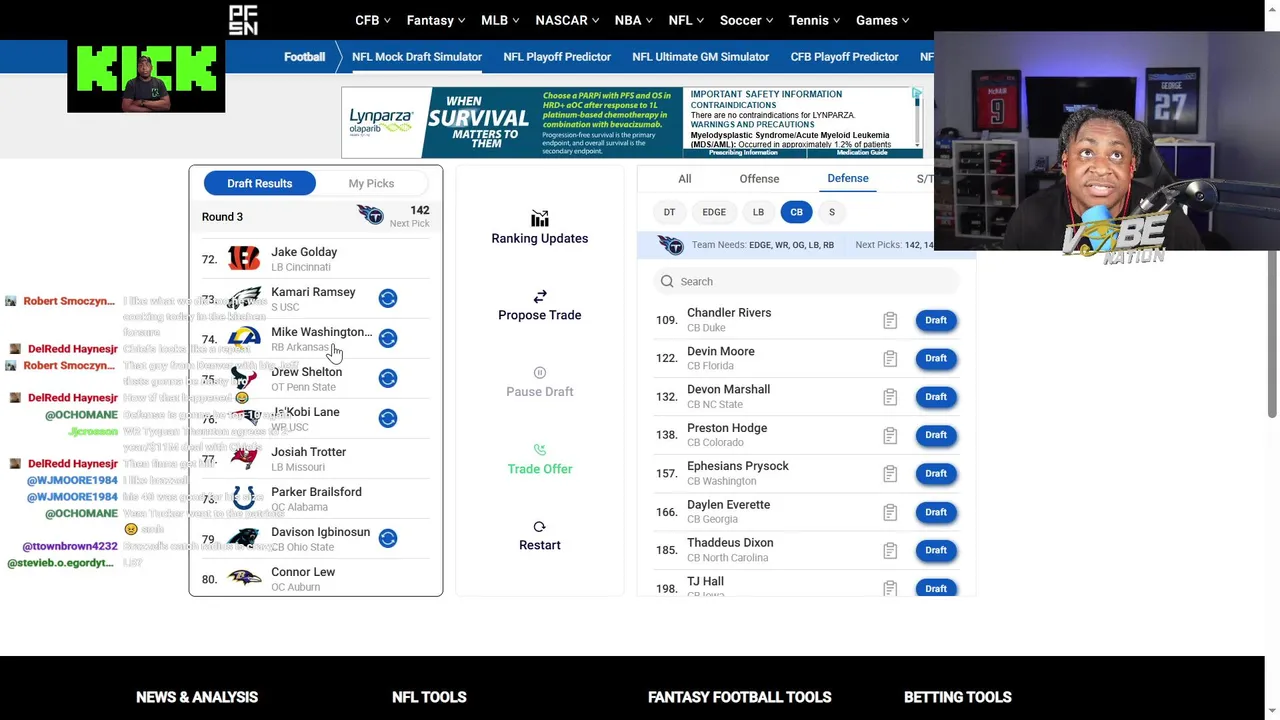Expand the Tennis menu dropdown
The image size is (1280, 720).
[x=815, y=20]
